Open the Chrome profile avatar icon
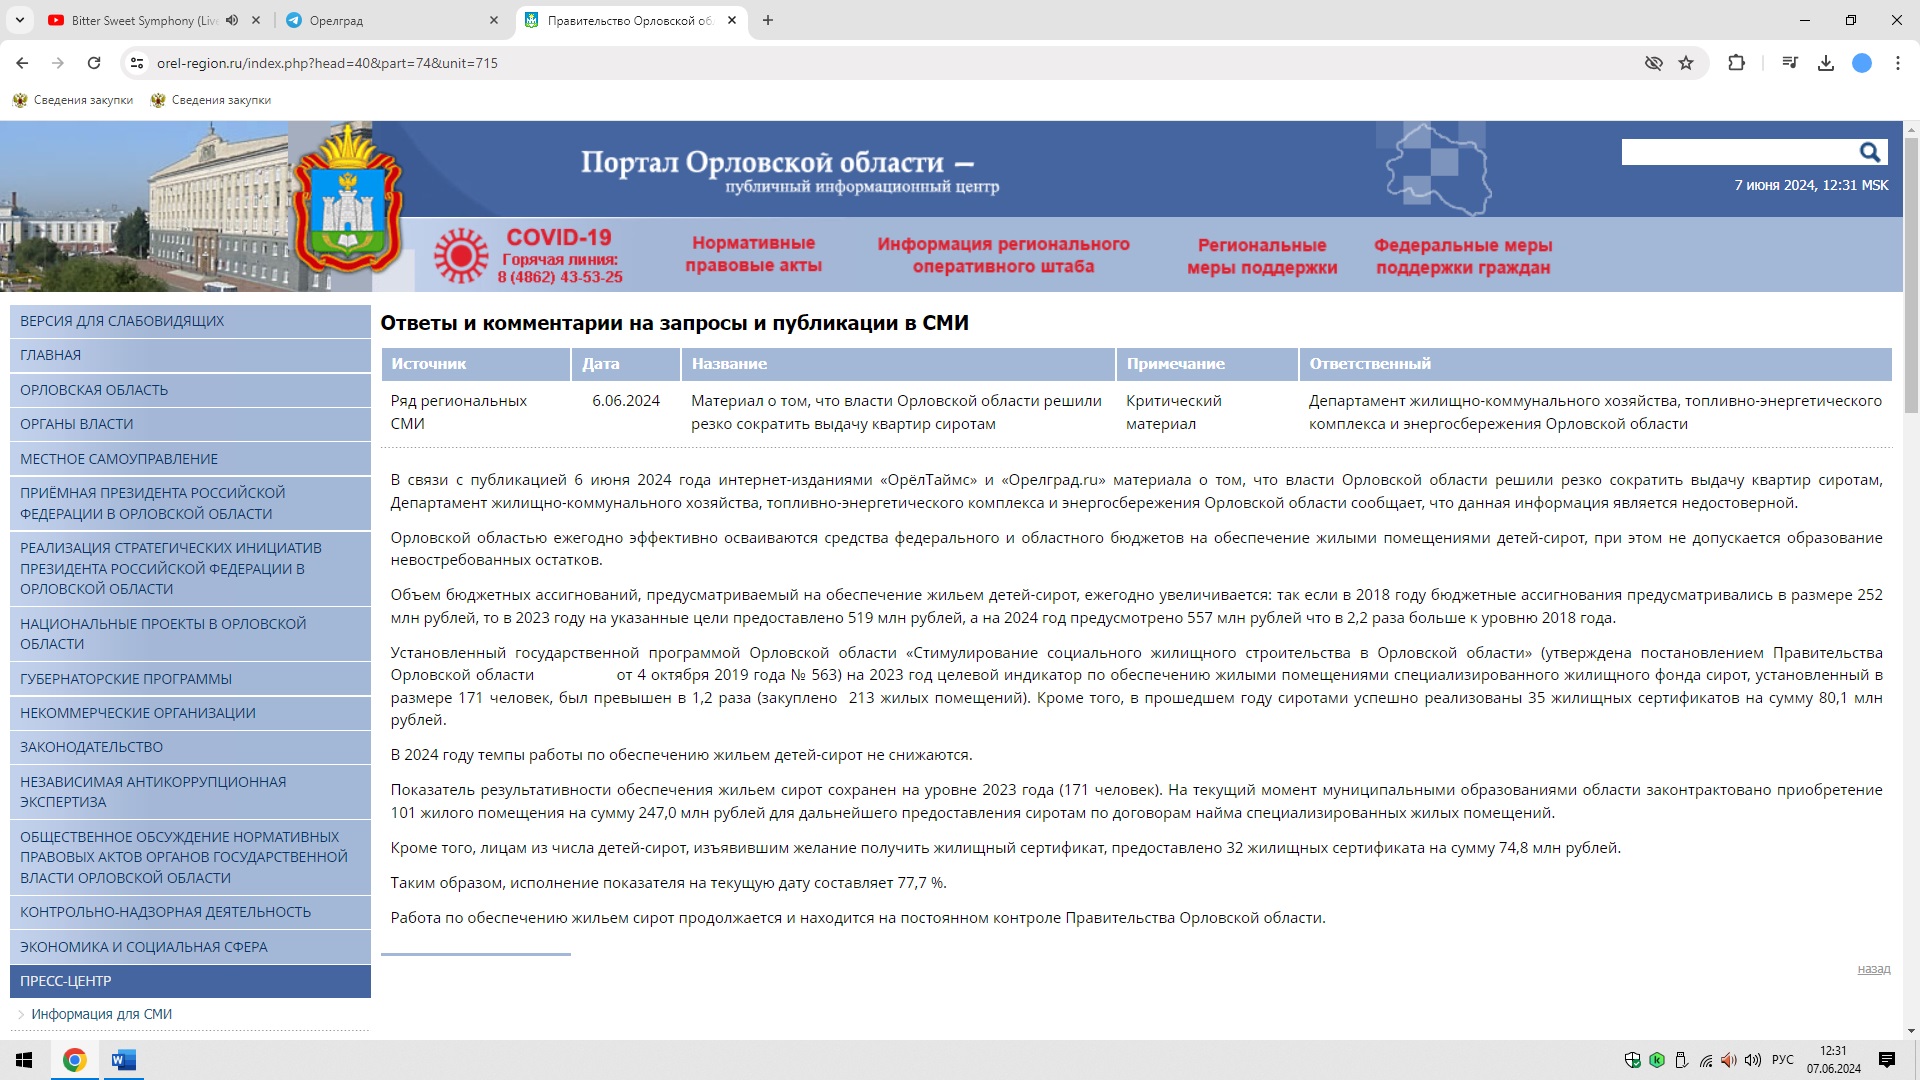This screenshot has width=1920, height=1080. [1862, 63]
